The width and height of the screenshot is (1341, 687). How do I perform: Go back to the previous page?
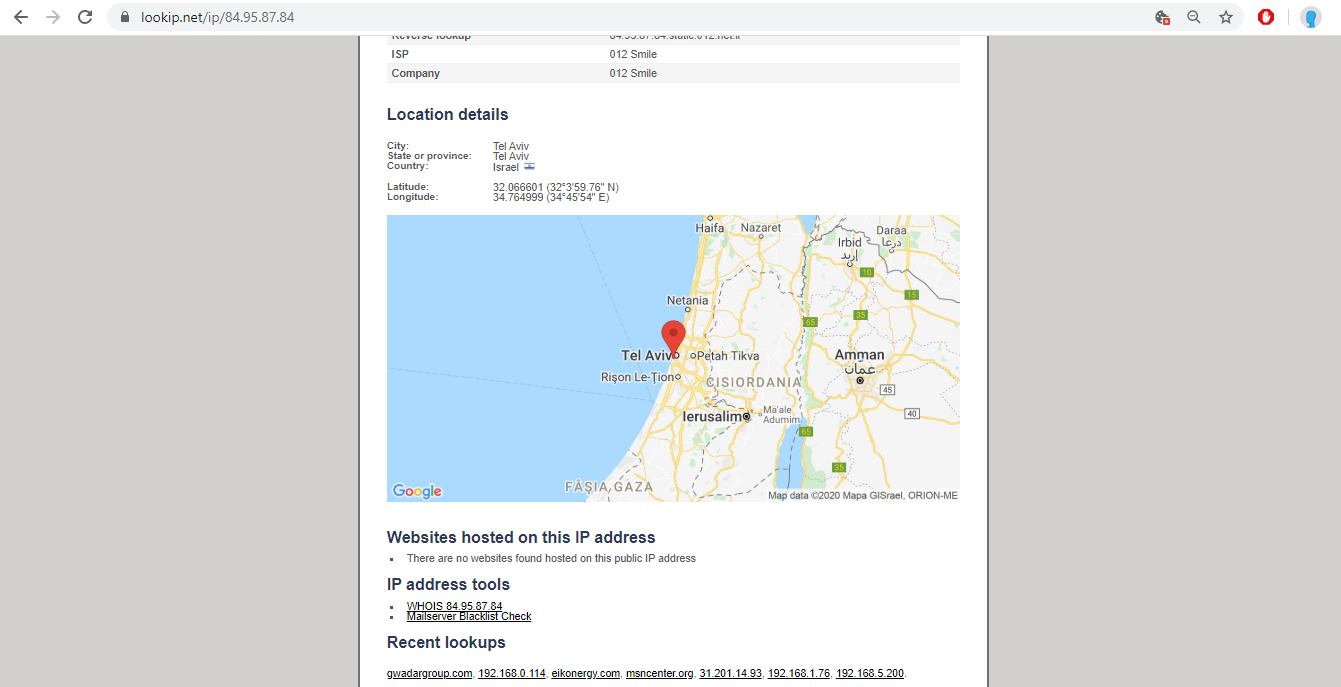coord(21,17)
